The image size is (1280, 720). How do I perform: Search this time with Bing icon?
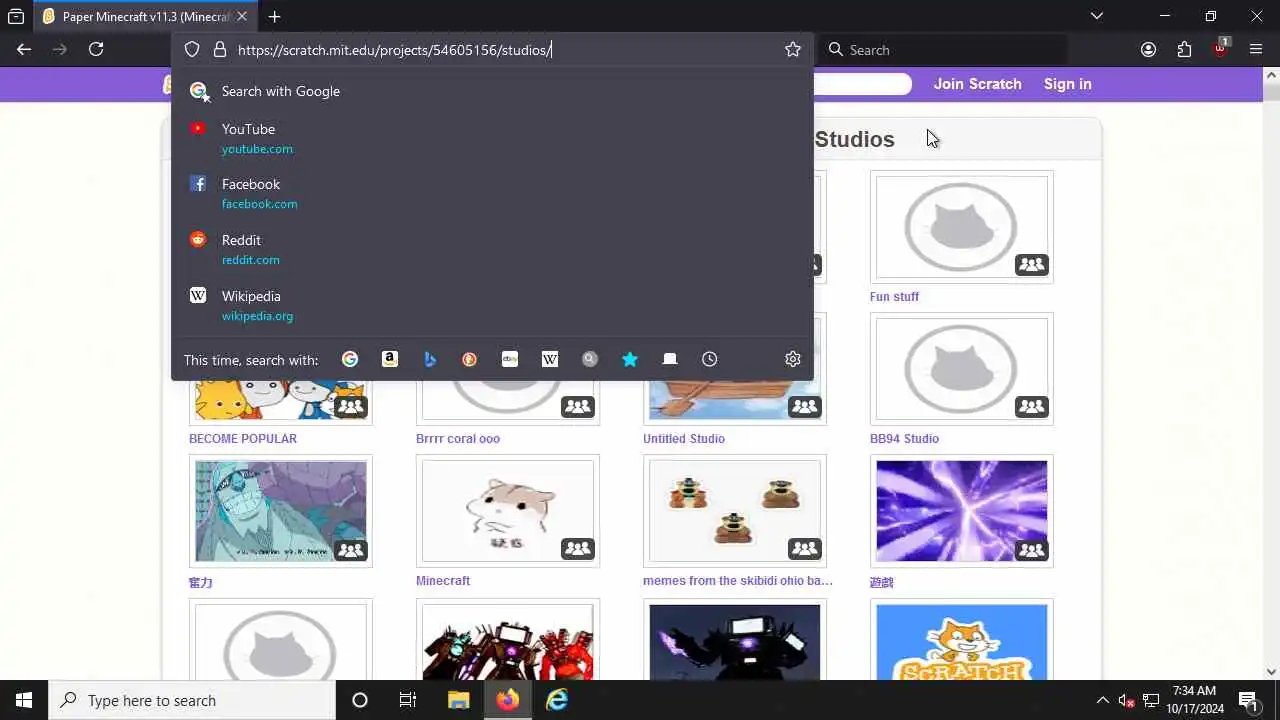pos(430,359)
